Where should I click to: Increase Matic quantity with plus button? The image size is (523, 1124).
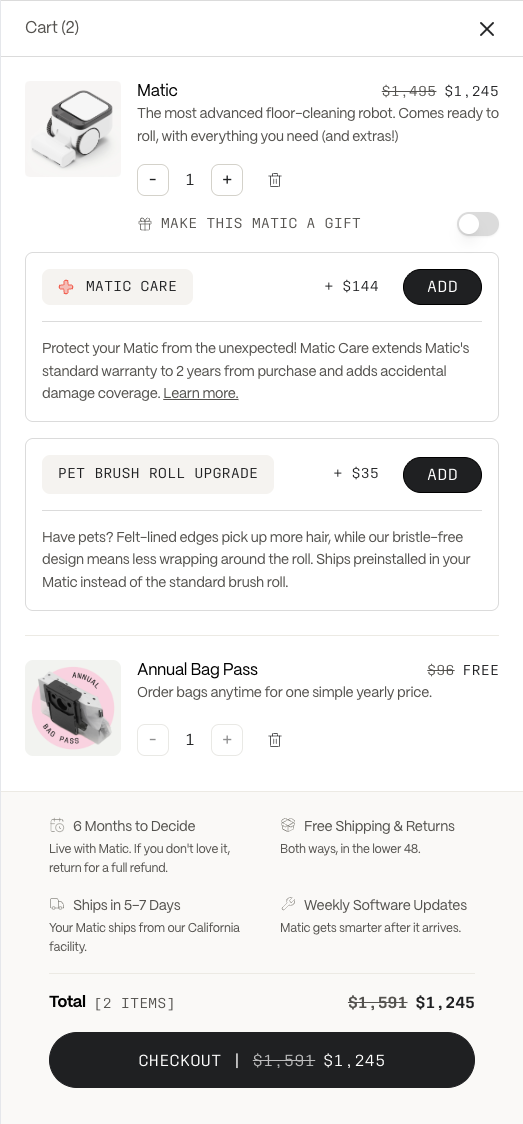pyautogui.click(x=227, y=180)
